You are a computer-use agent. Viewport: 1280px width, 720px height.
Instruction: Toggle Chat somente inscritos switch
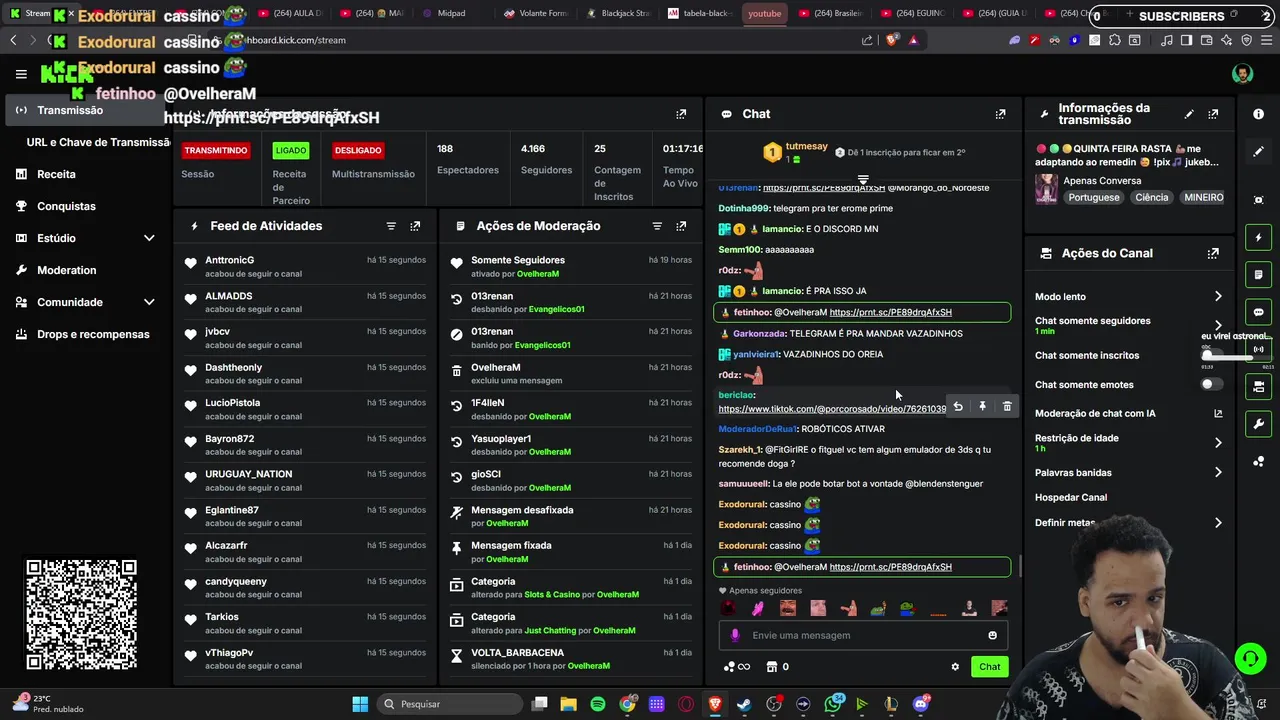coord(1212,356)
